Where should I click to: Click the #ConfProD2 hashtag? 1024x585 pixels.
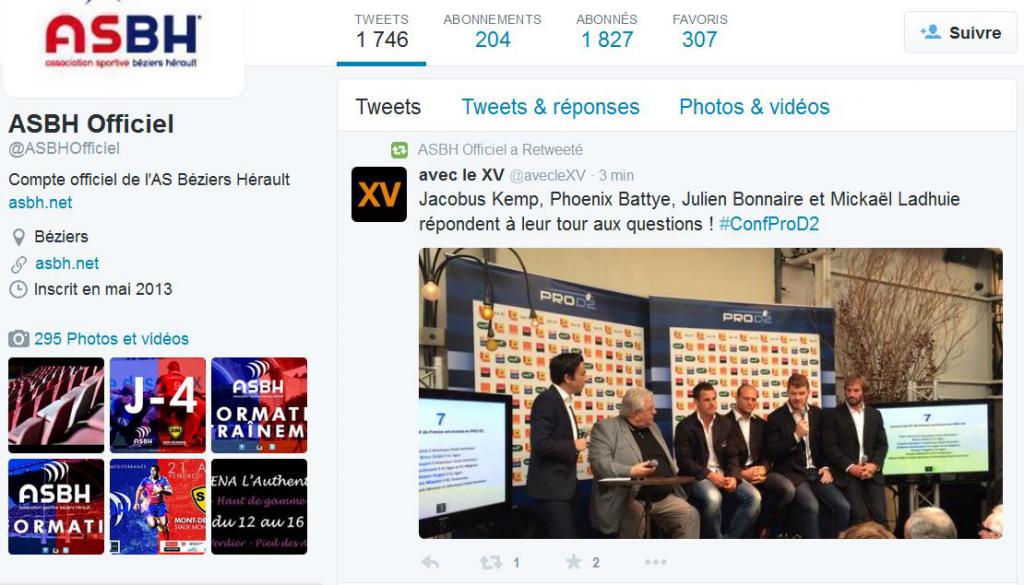pyautogui.click(x=769, y=224)
